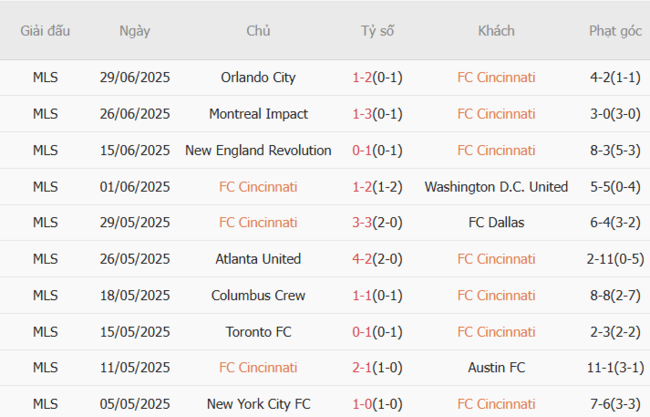Click the 4-2 score for Atlanta United
Viewport: 650px width, 417px height.
click(362, 259)
